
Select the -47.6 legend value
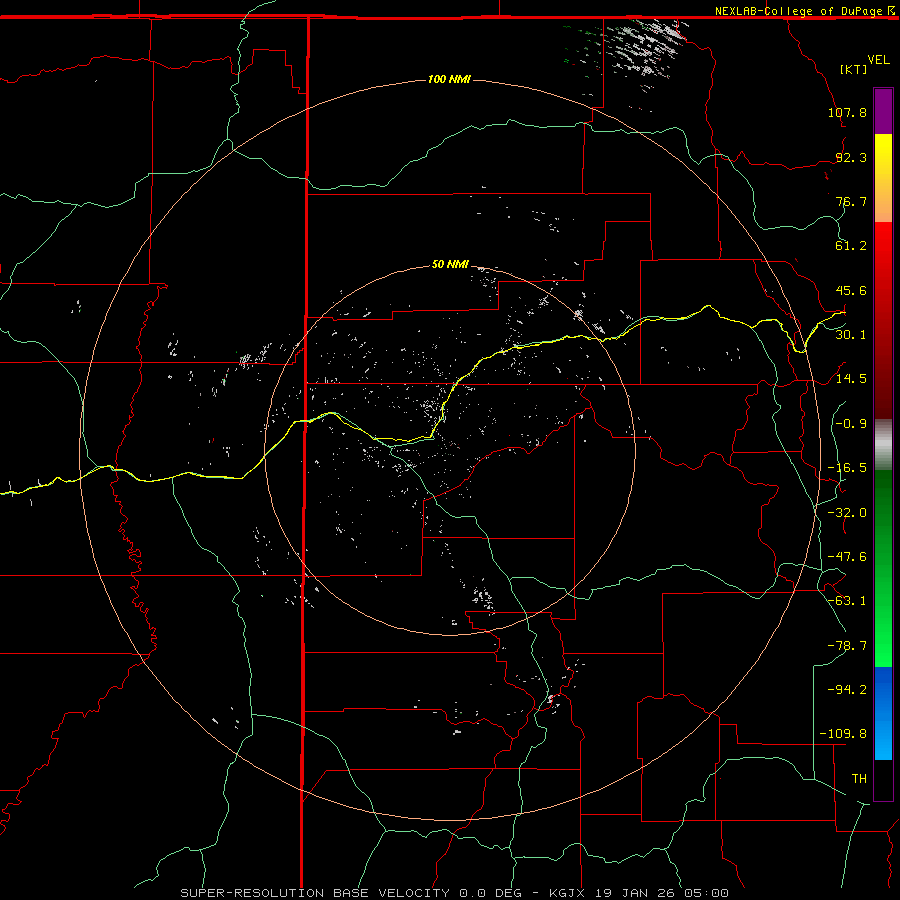[847, 557]
